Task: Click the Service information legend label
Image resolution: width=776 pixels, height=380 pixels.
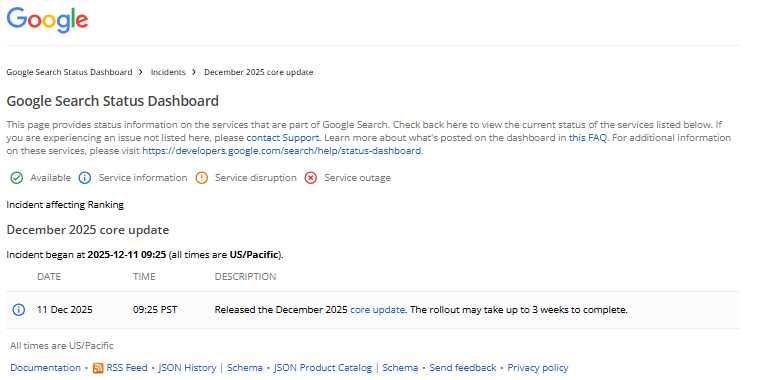Action: (x=143, y=178)
